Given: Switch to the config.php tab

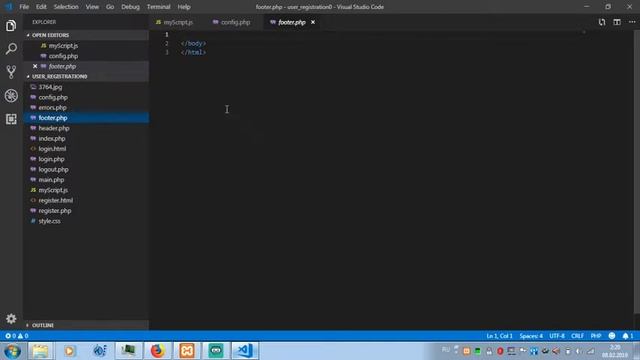Looking at the screenshot, I should pos(232,22).
